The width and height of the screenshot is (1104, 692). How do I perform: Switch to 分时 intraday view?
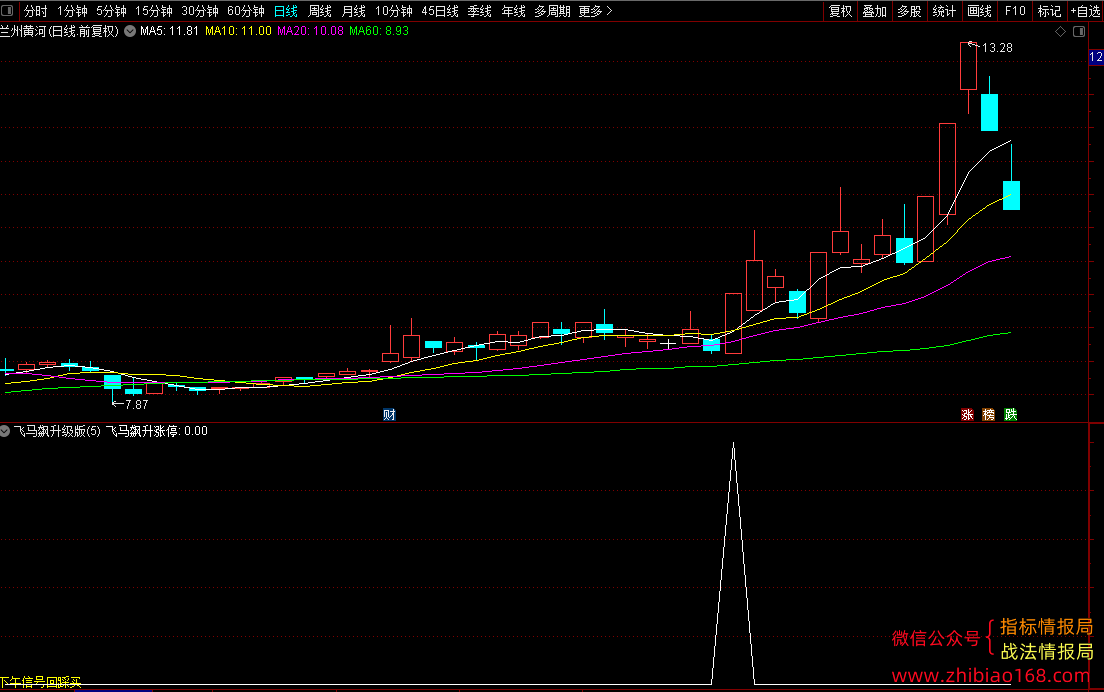pyautogui.click(x=36, y=11)
